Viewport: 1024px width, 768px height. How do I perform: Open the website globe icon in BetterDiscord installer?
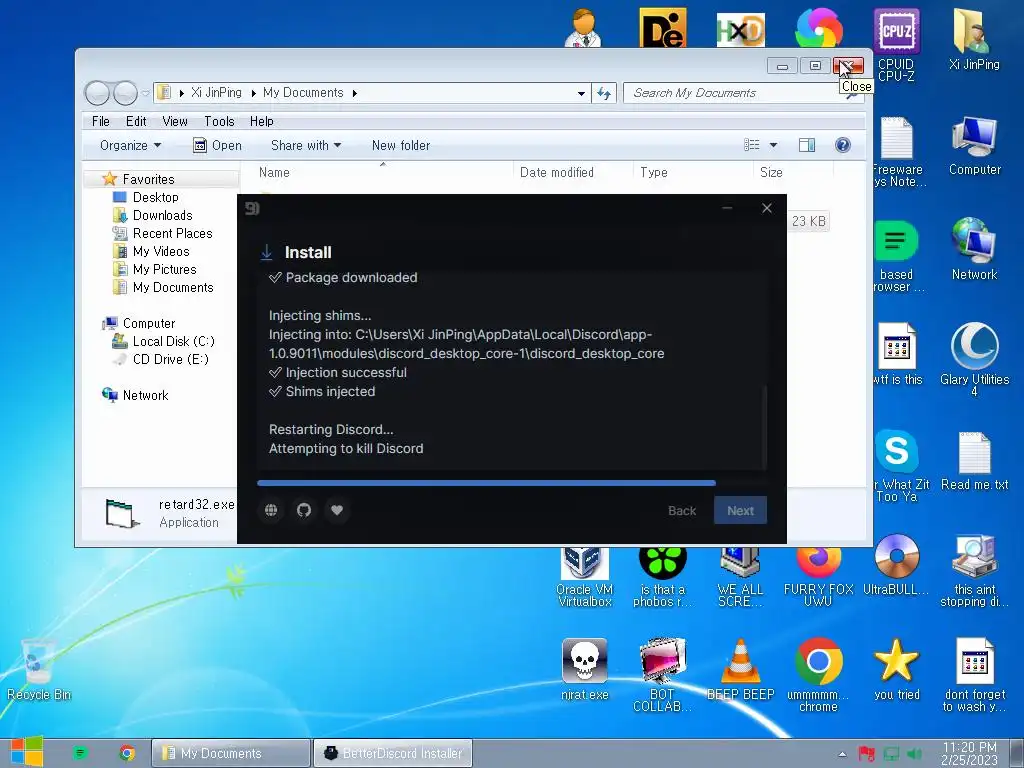point(271,511)
